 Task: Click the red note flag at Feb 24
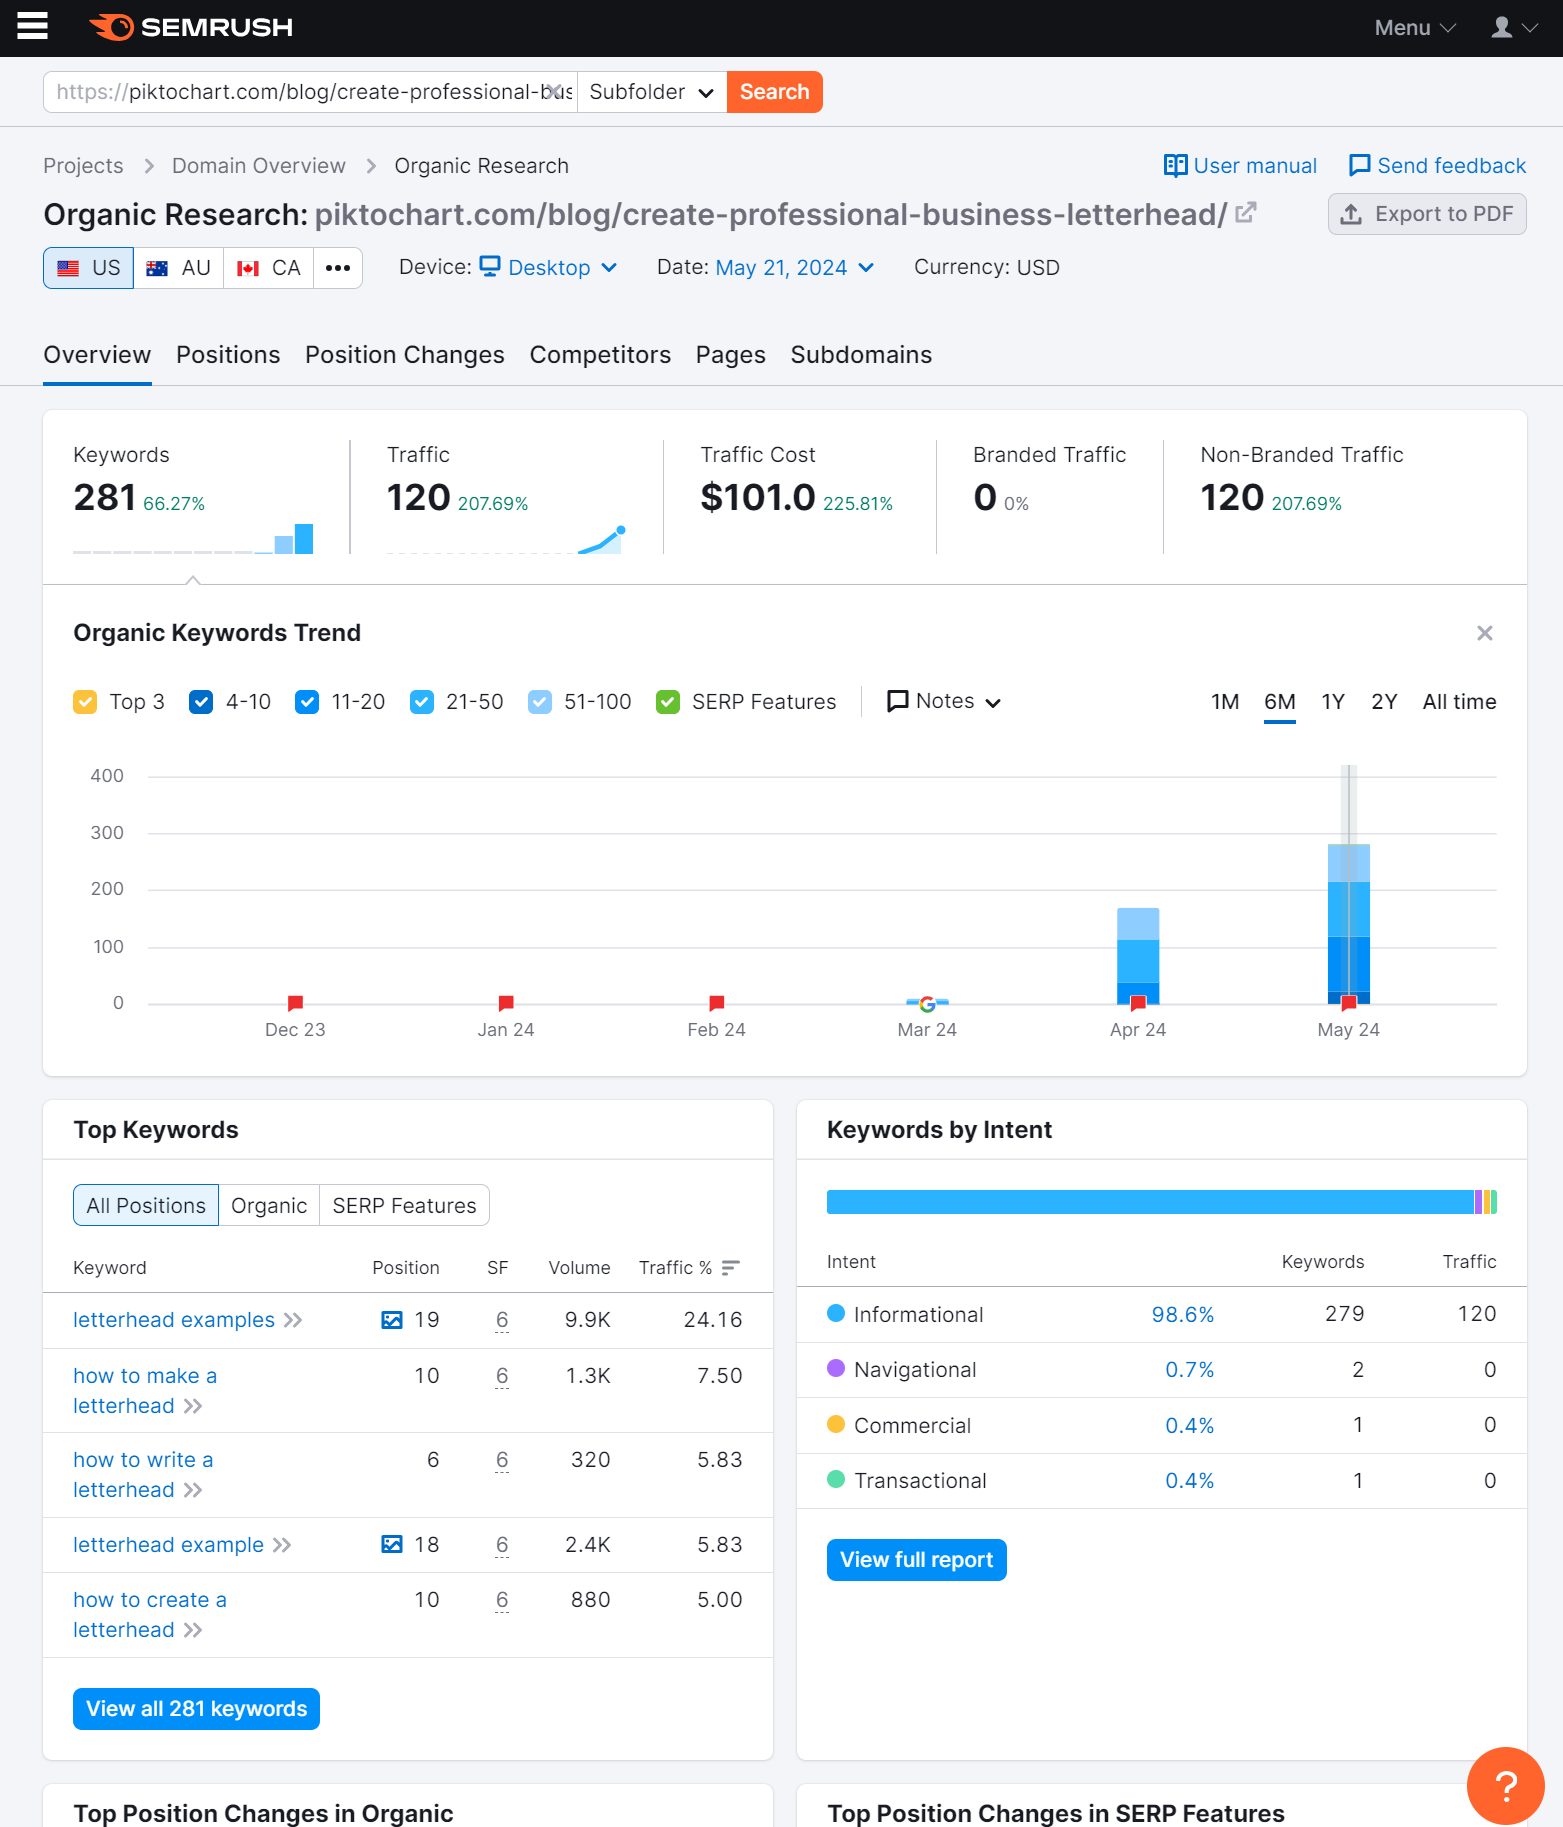716,1002
